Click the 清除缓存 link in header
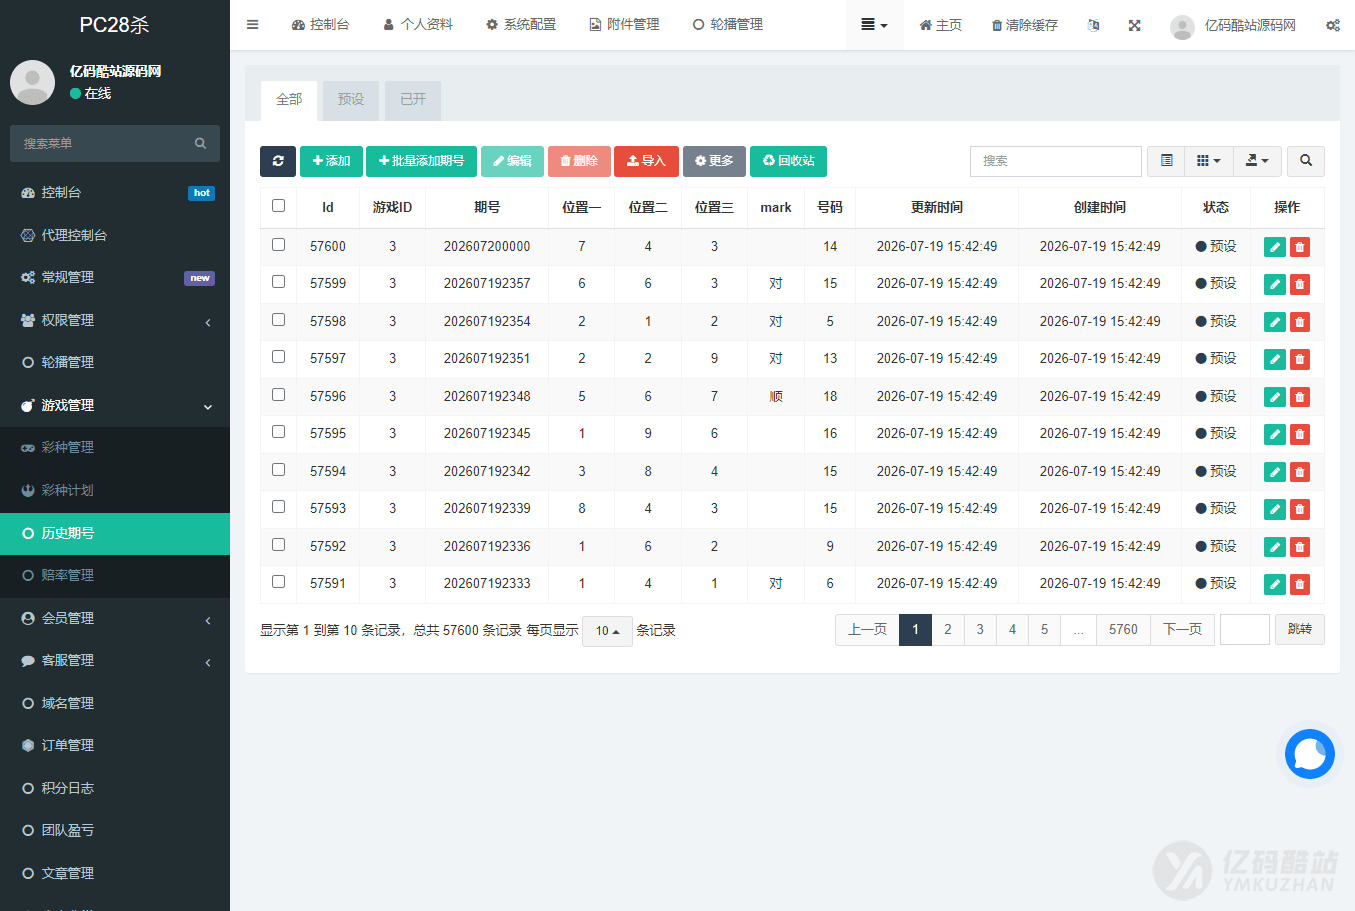Screen dimensions: 1355x911 (x=1024, y=25)
